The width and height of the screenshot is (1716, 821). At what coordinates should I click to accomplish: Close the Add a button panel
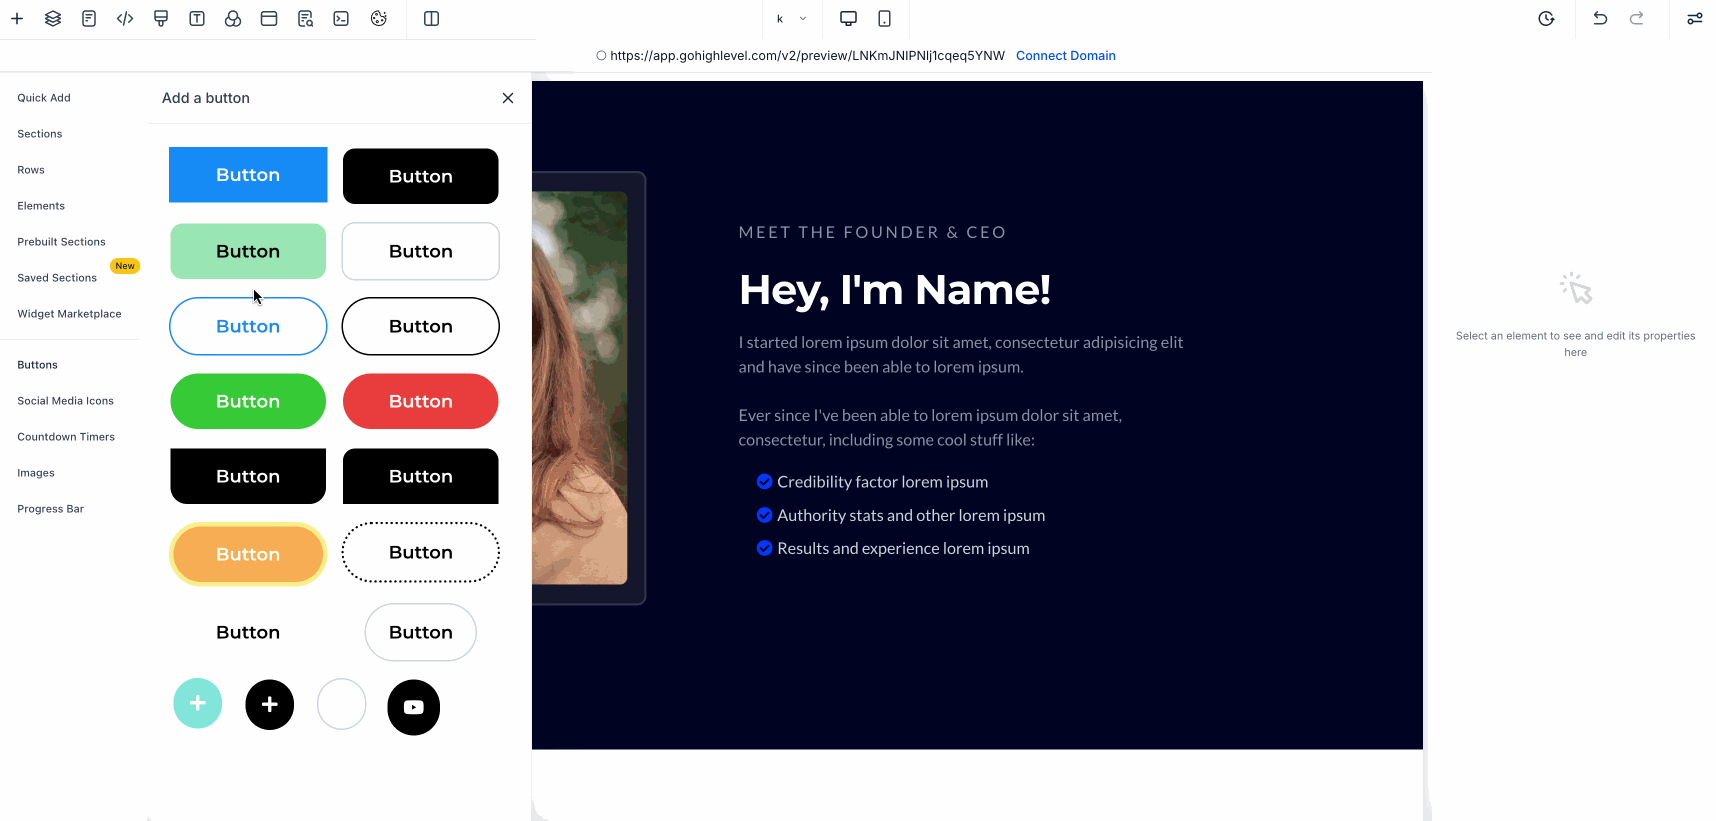(508, 98)
